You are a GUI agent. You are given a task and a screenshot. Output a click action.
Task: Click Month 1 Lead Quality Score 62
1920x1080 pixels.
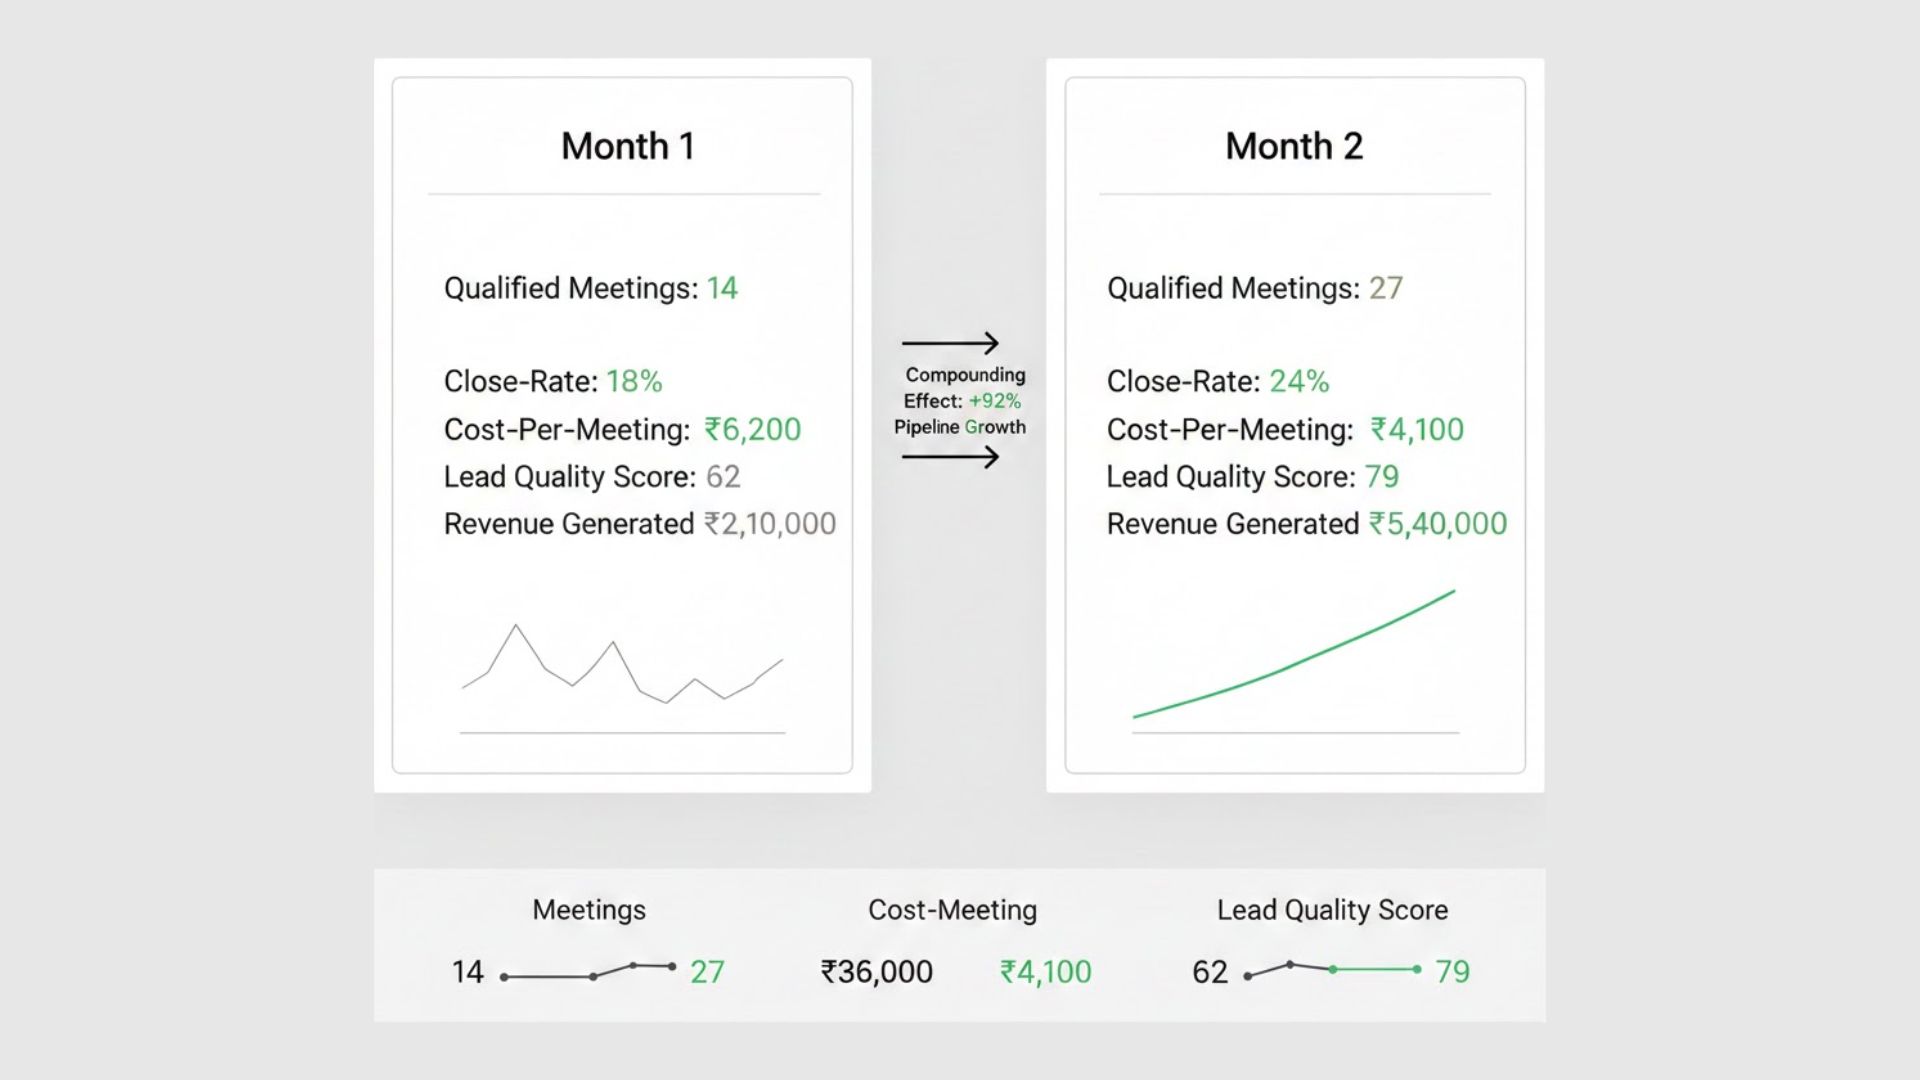(x=723, y=476)
